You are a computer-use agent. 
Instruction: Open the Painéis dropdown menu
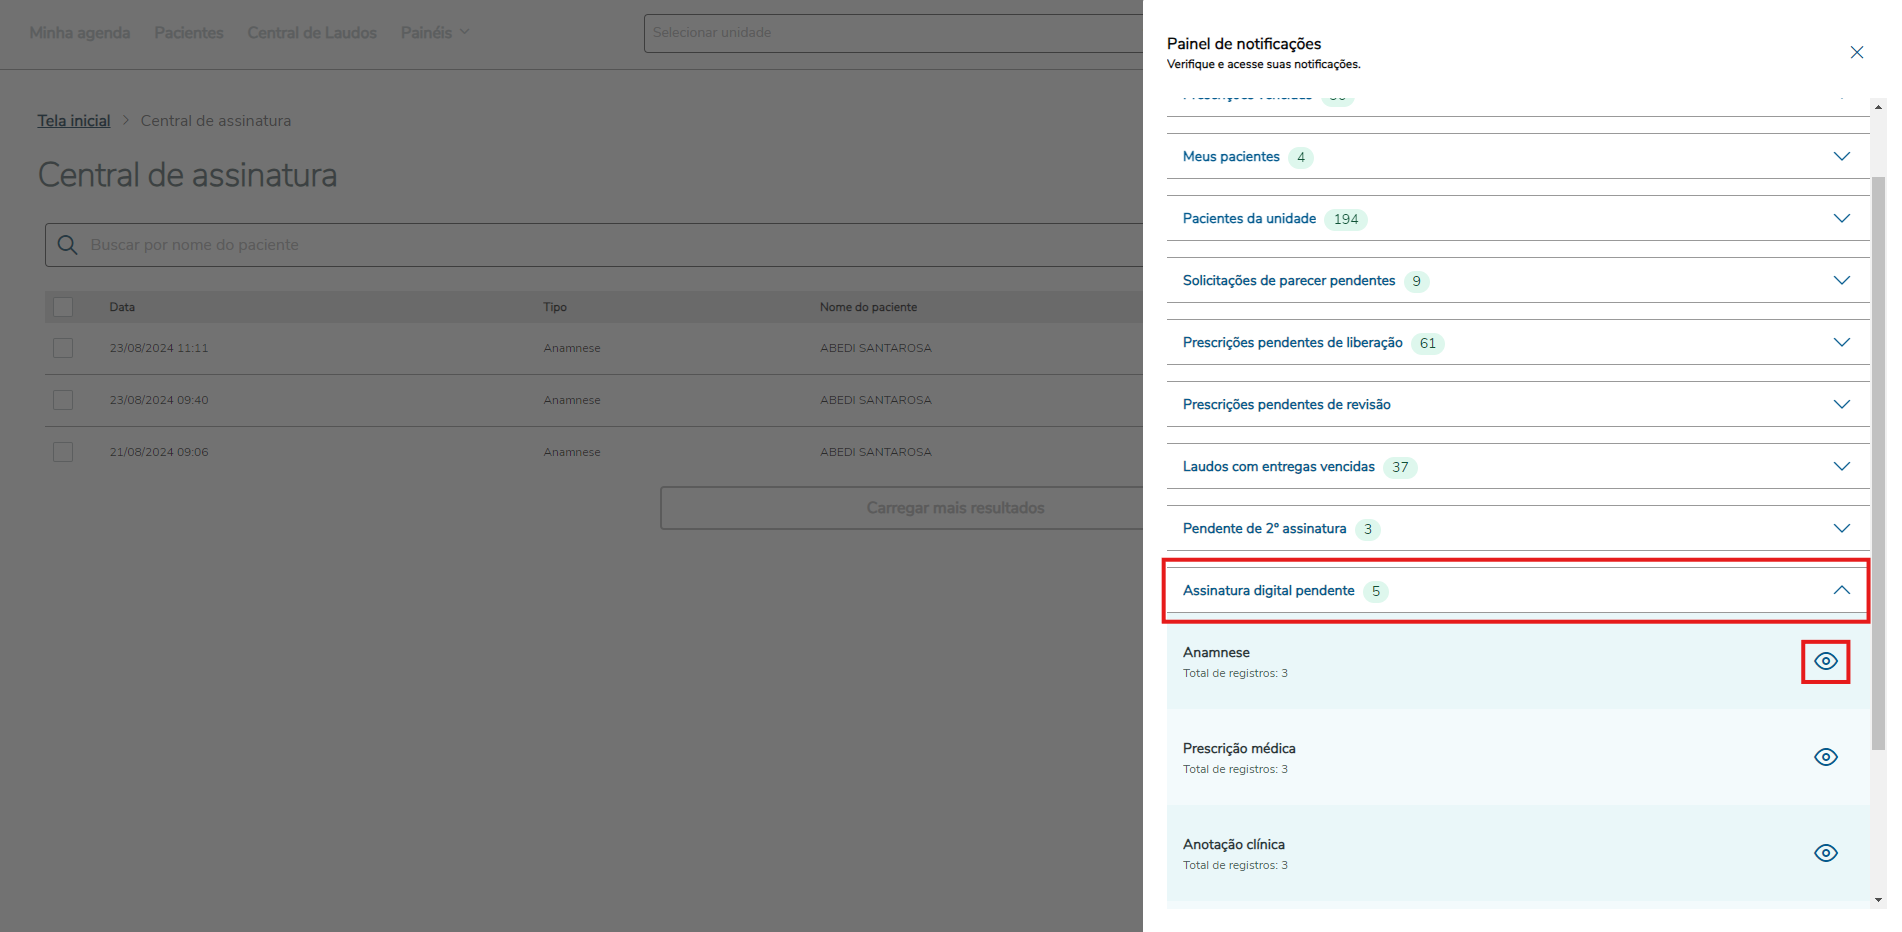click(435, 33)
